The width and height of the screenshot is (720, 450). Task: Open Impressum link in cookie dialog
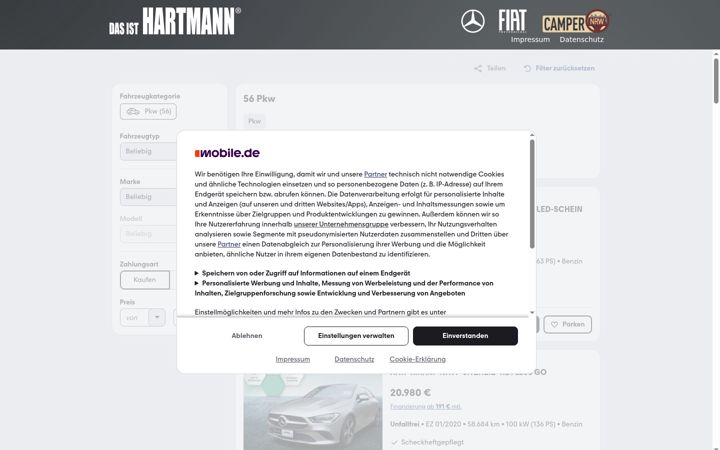click(x=292, y=360)
